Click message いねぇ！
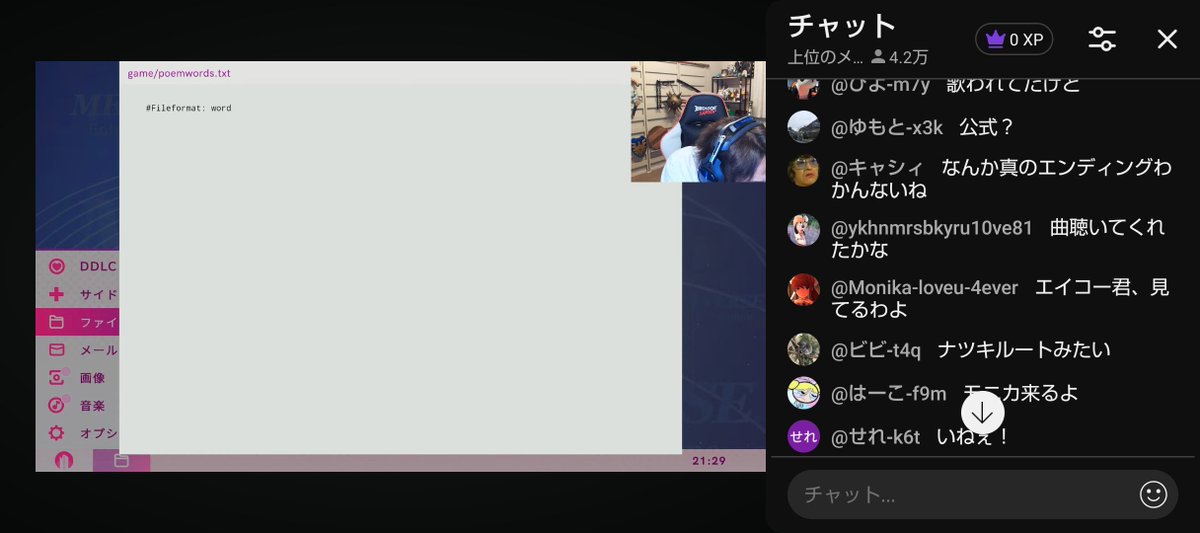The height and width of the screenshot is (533, 1200). (x=973, y=436)
